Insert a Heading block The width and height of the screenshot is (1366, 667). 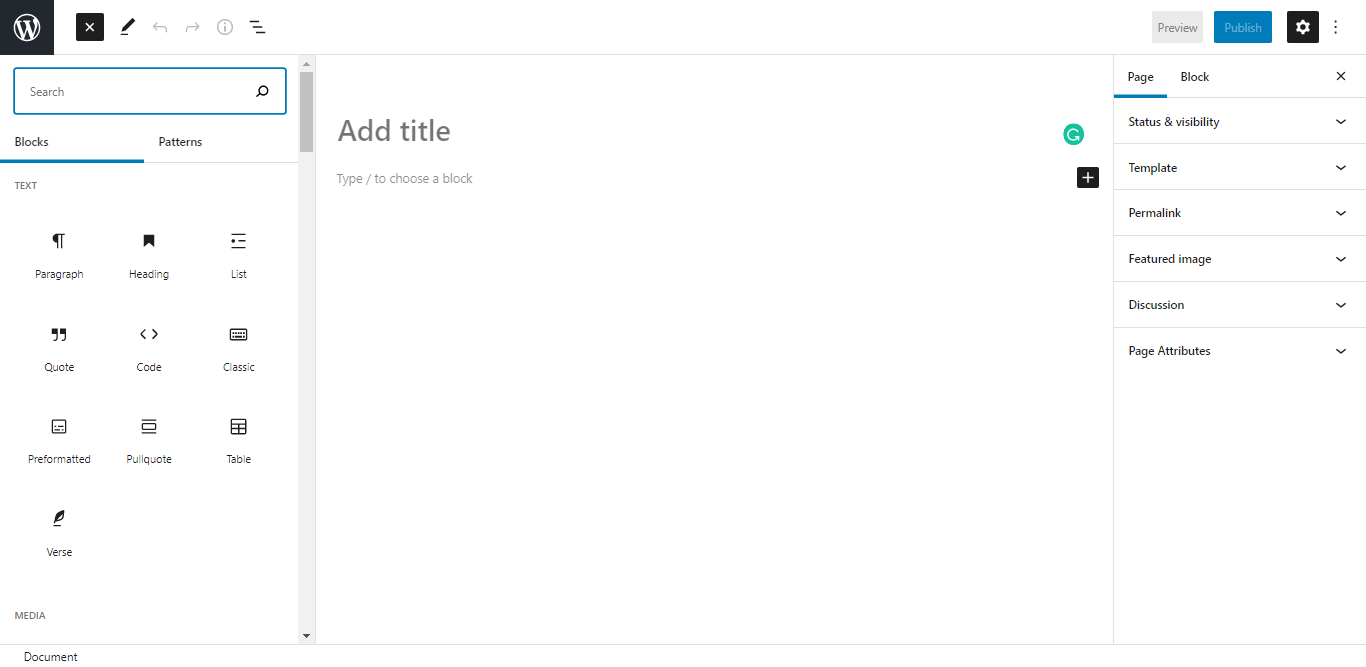point(148,255)
